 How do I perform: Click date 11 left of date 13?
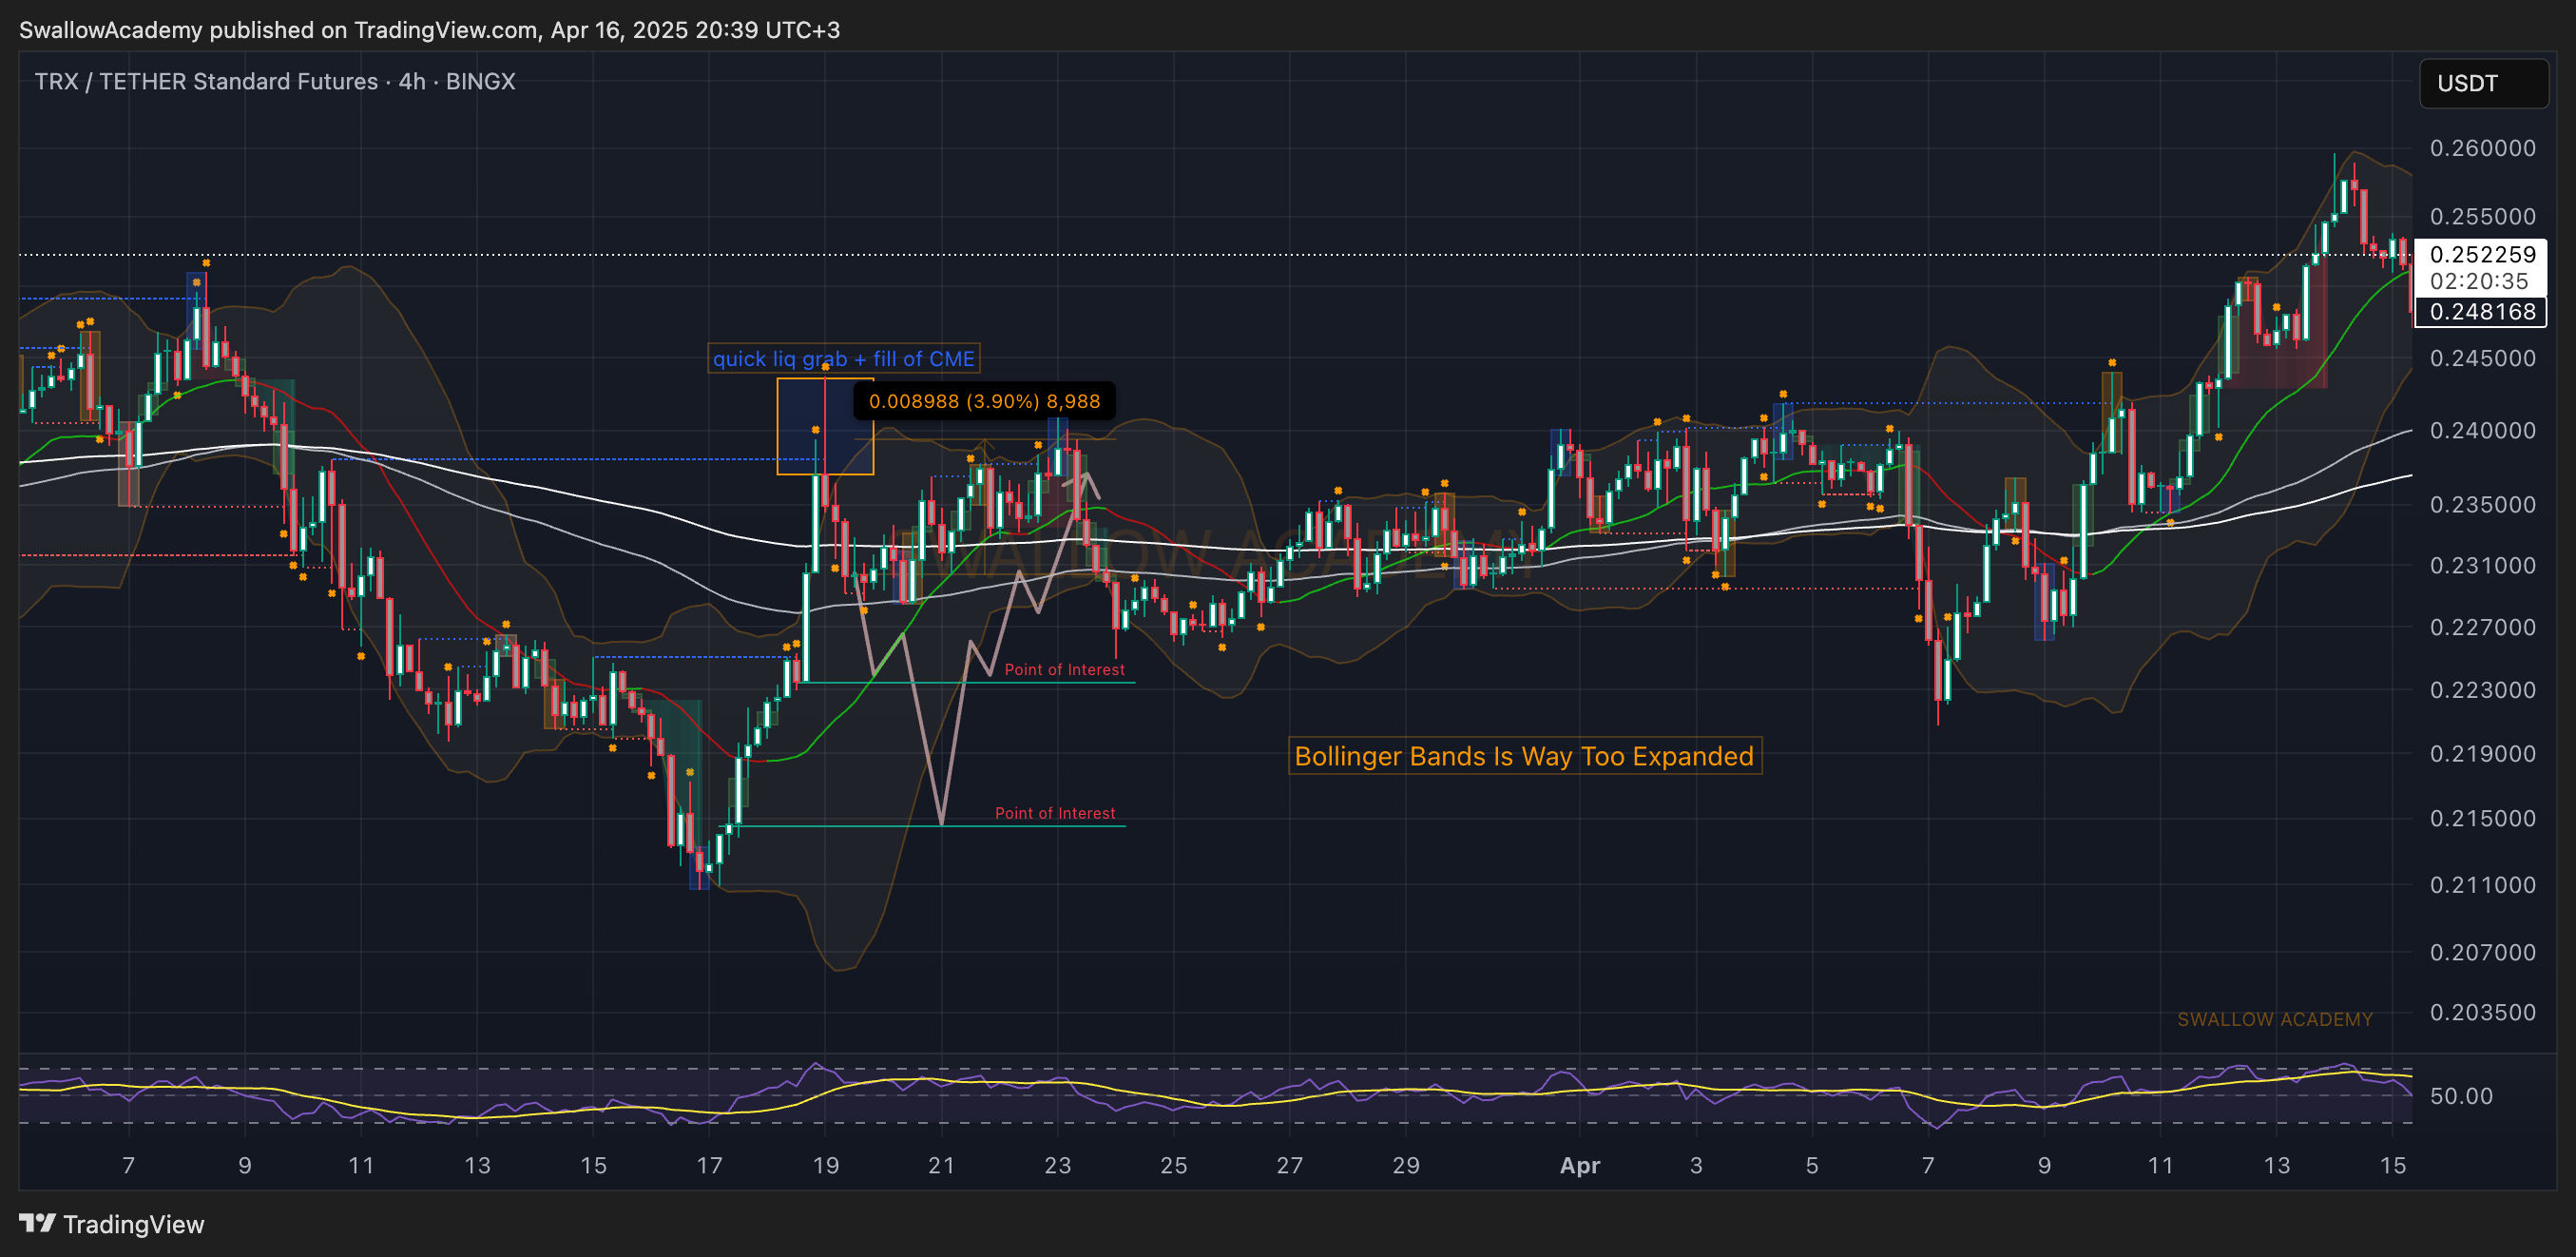pos(361,1165)
